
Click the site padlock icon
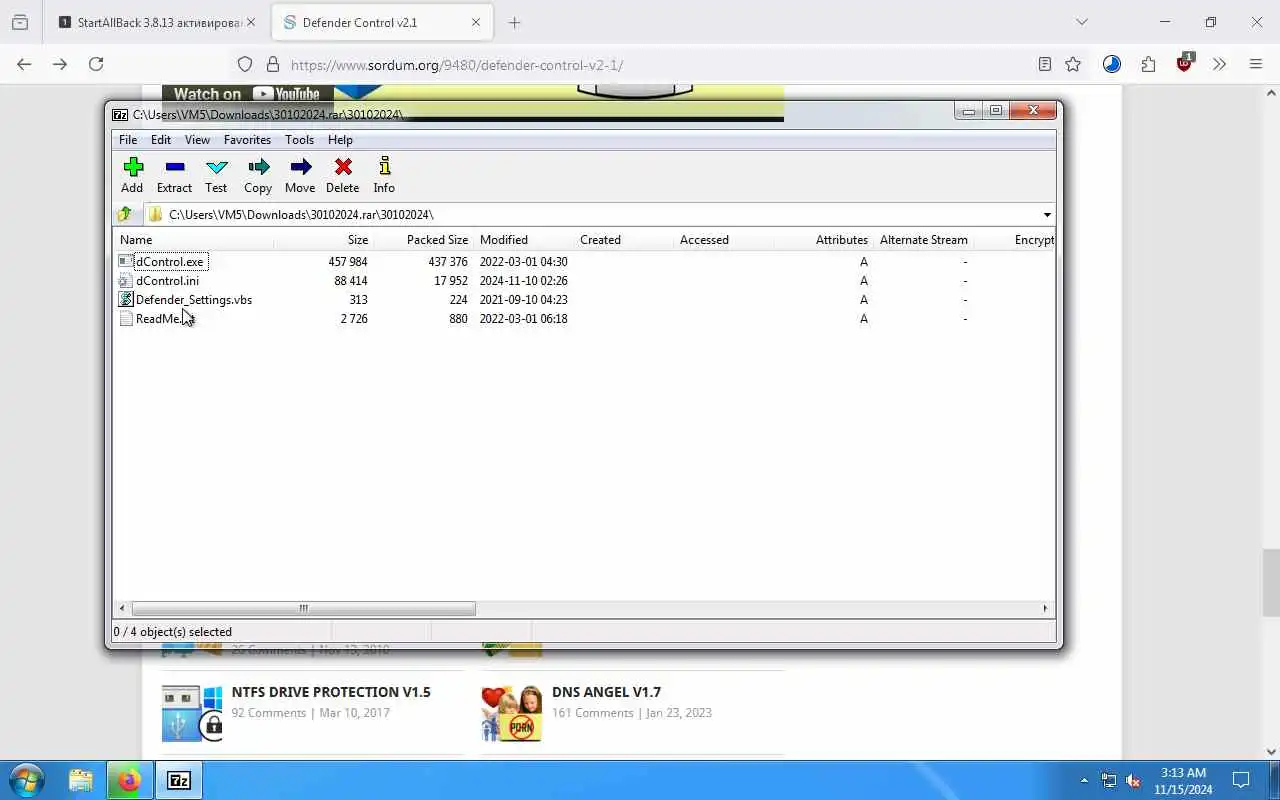tap(272, 65)
